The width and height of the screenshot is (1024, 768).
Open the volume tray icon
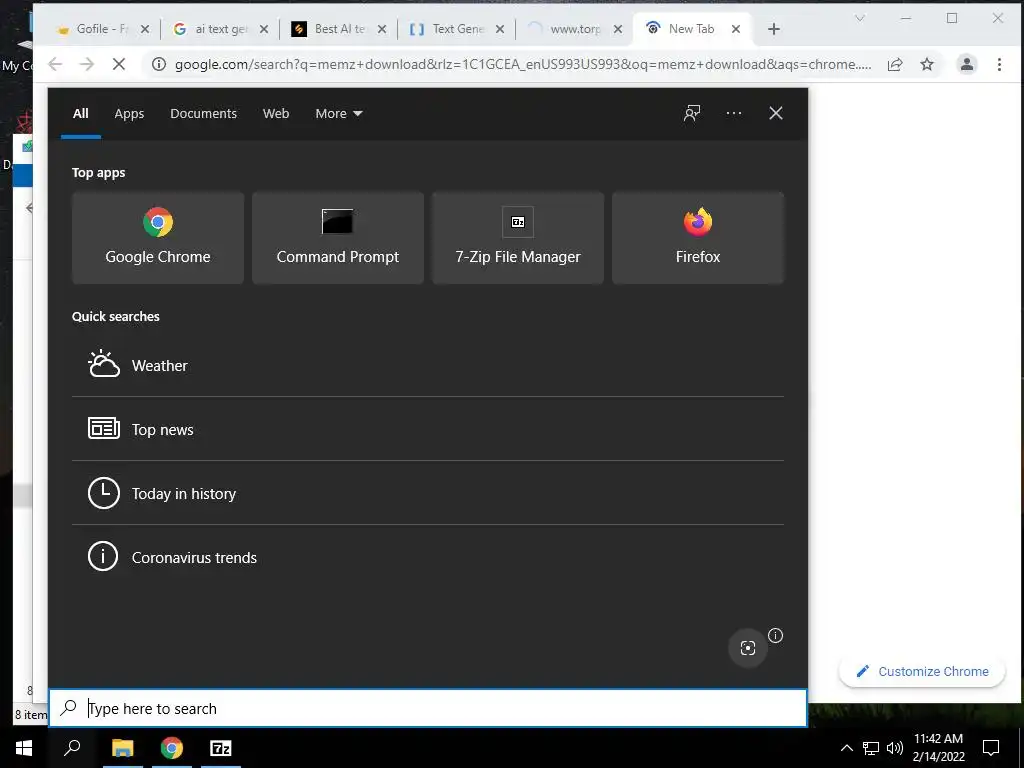[x=894, y=748]
